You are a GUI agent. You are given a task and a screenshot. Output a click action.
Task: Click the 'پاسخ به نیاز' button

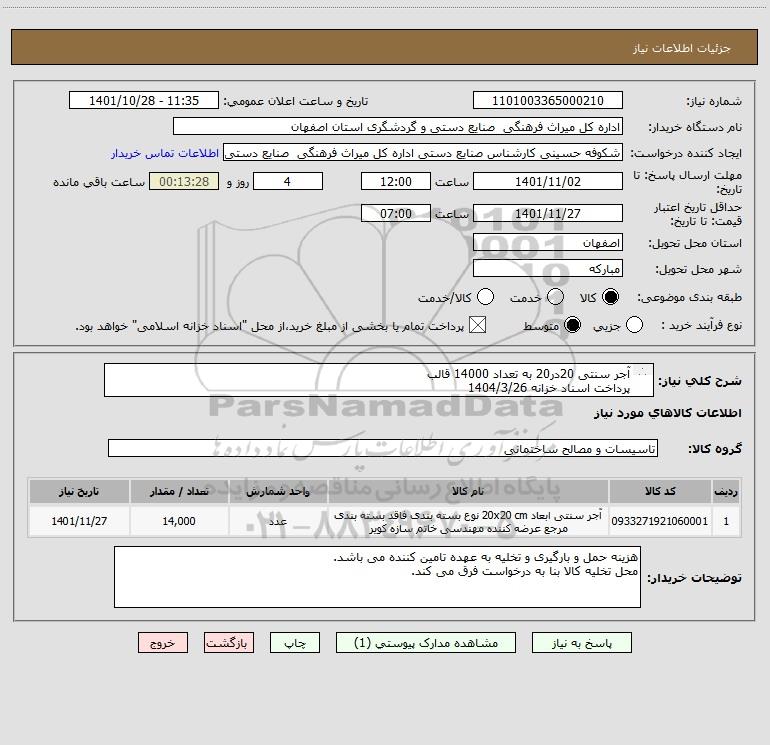[581, 642]
